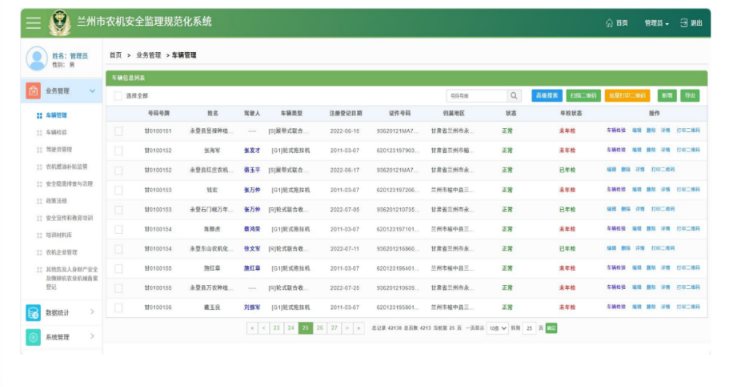The height and width of the screenshot is (387, 730).
Task: Check the row for plate 甘0100151
Action: click(x=119, y=131)
